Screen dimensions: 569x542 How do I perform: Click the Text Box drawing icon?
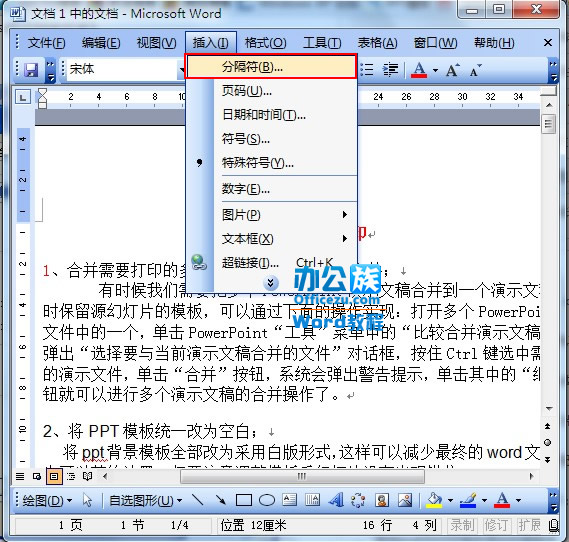tap(290, 500)
